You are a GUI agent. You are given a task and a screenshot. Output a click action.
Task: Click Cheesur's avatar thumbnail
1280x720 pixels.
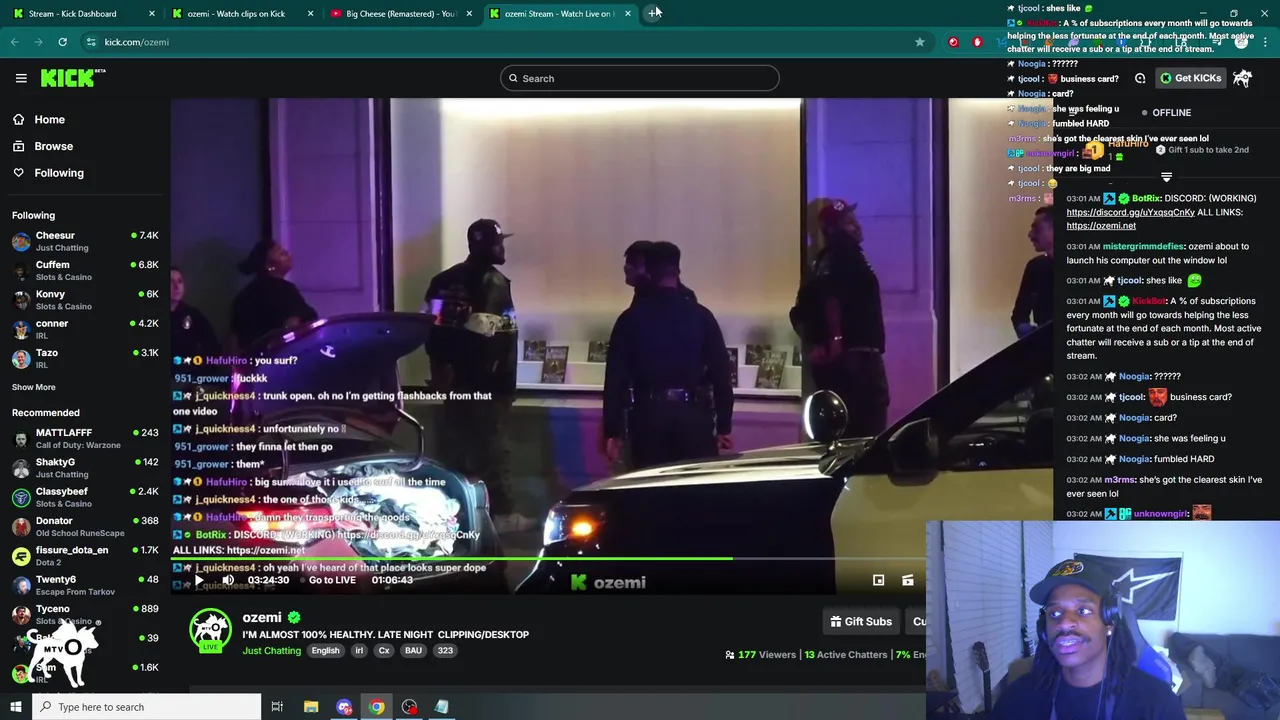[x=21, y=241]
